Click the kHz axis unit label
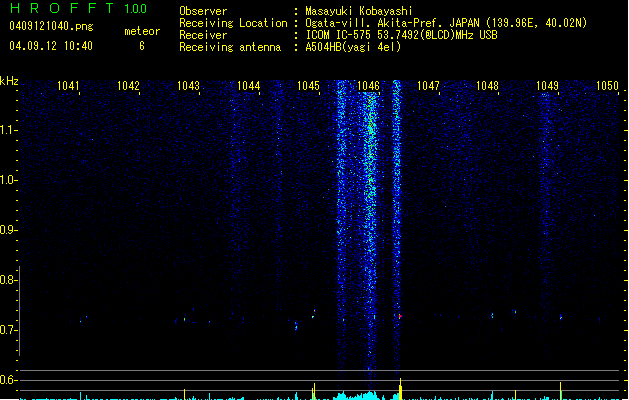The image size is (629, 400). click(x=9, y=81)
